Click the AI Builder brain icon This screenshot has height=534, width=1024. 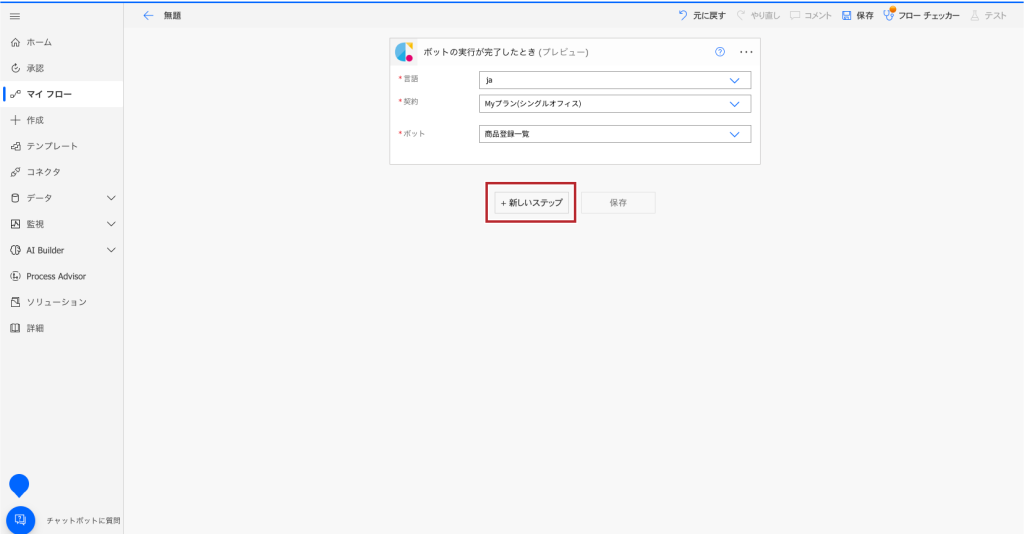coord(15,250)
